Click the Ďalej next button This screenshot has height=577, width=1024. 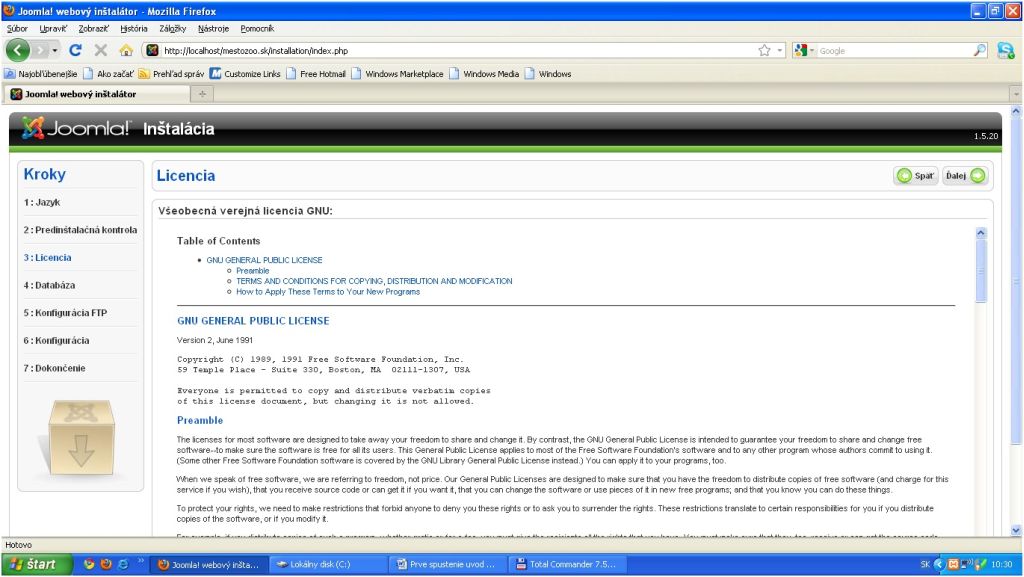(x=965, y=176)
